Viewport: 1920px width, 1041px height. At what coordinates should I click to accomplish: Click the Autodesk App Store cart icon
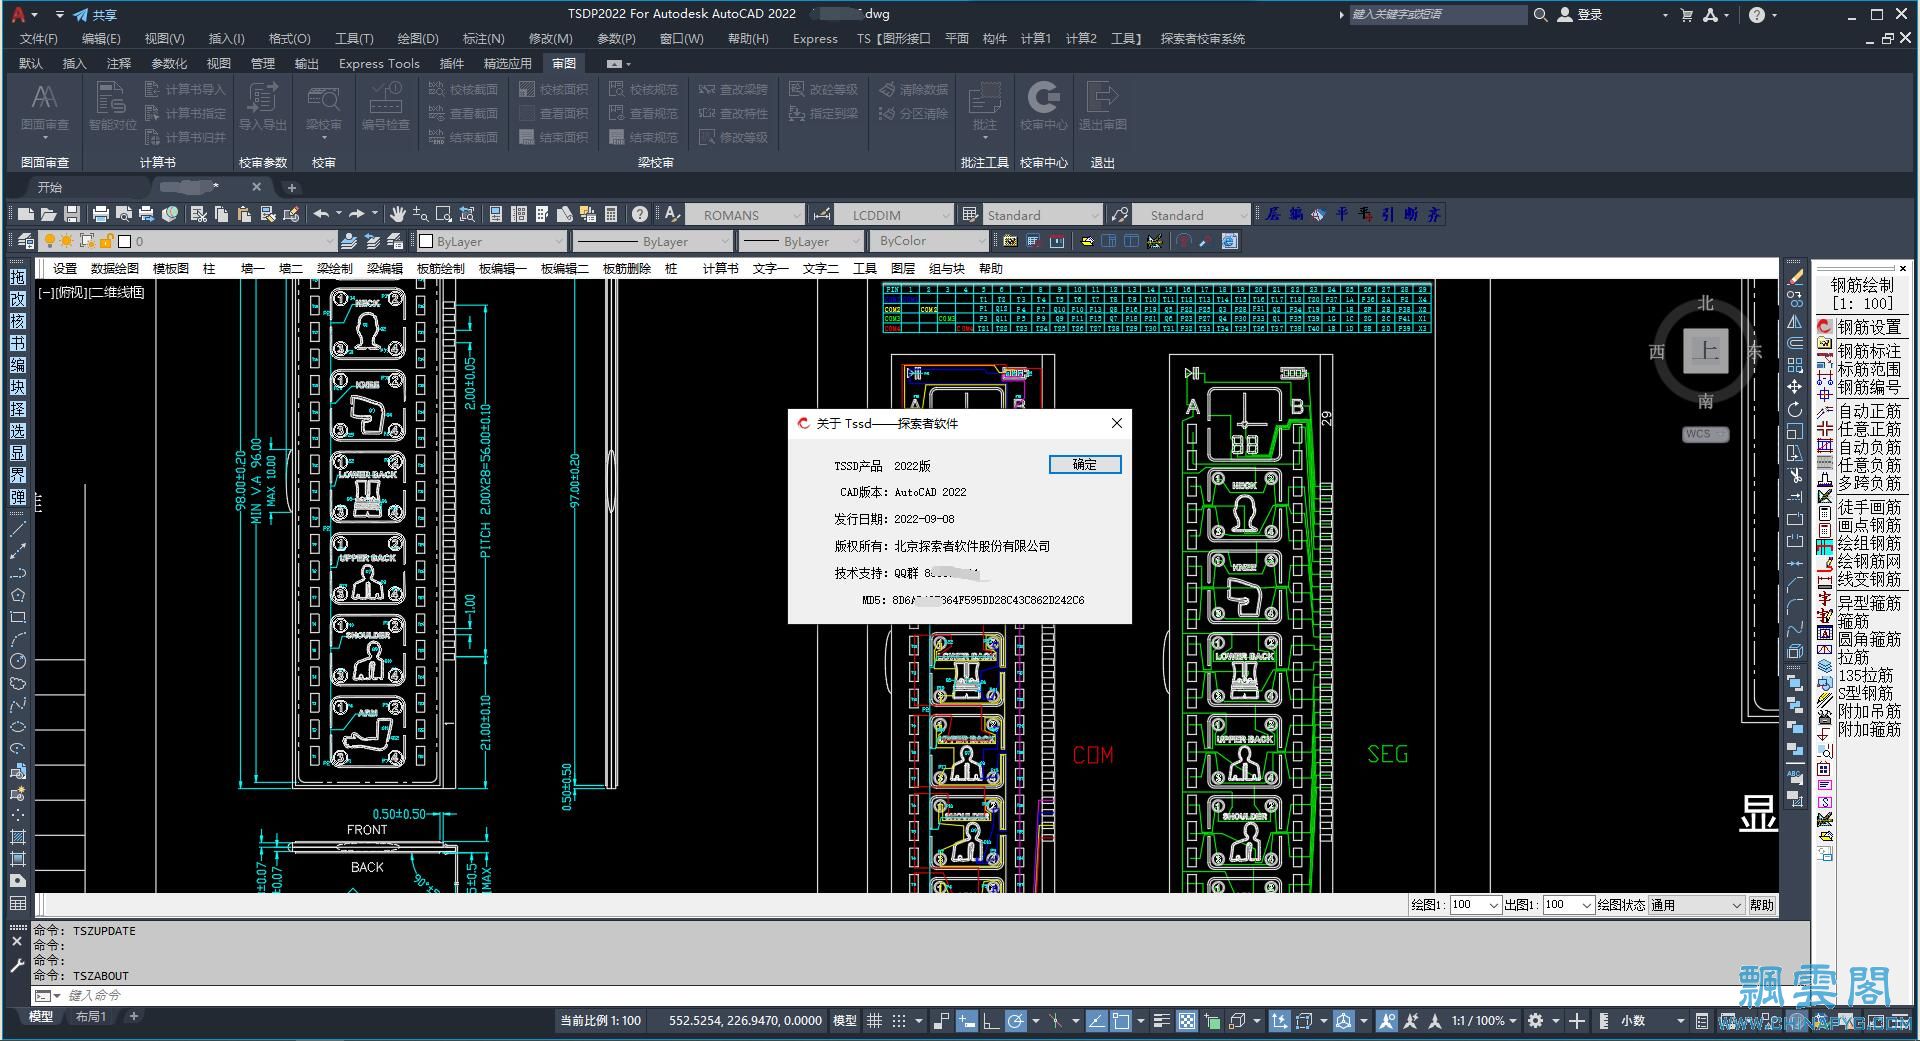pyautogui.click(x=1687, y=14)
